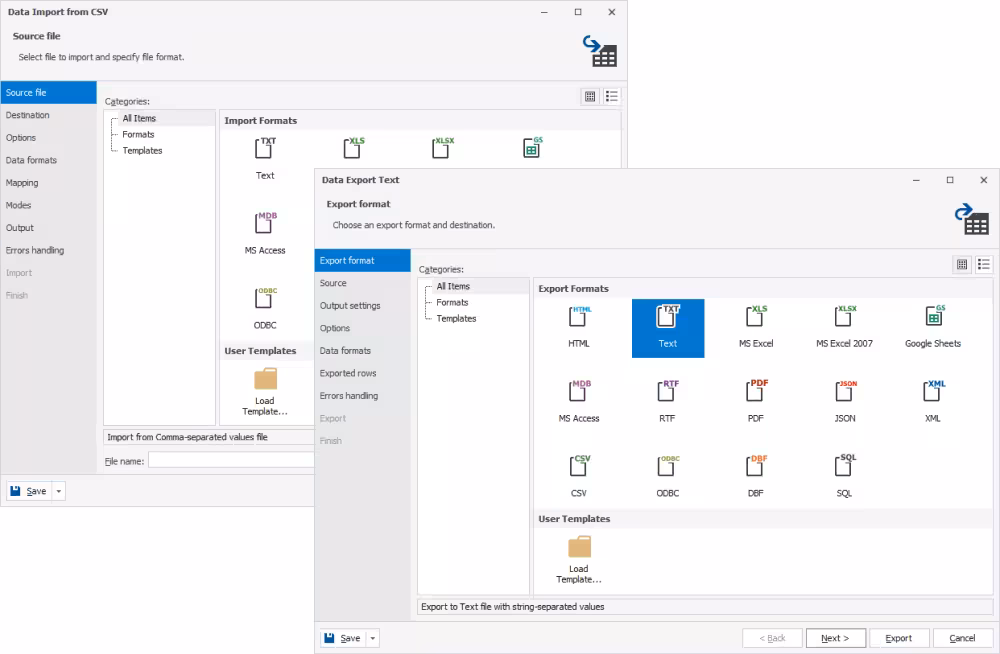Image resolution: width=1000 pixels, height=654 pixels.
Task: Select Text import format in Data Import window
Action: [x=265, y=160]
